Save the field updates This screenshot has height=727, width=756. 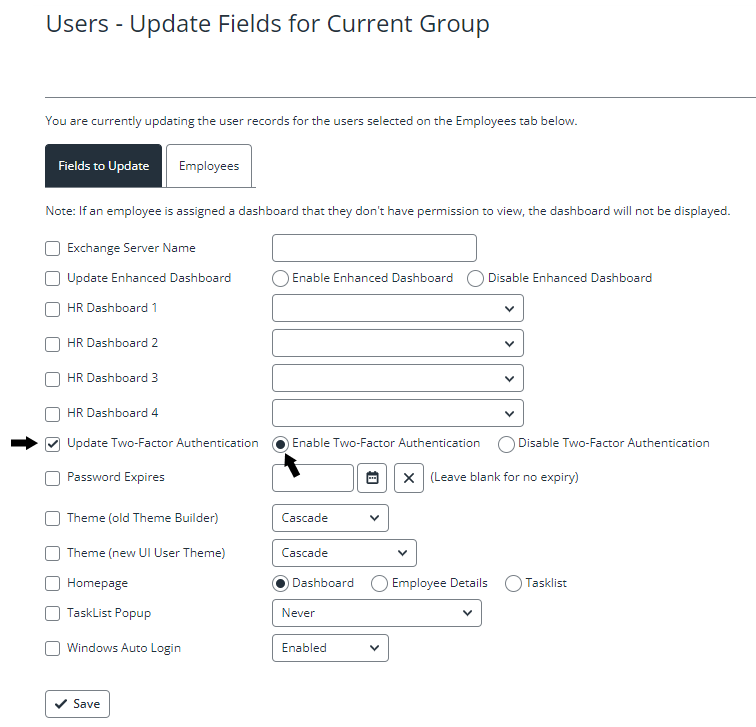[78, 704]
